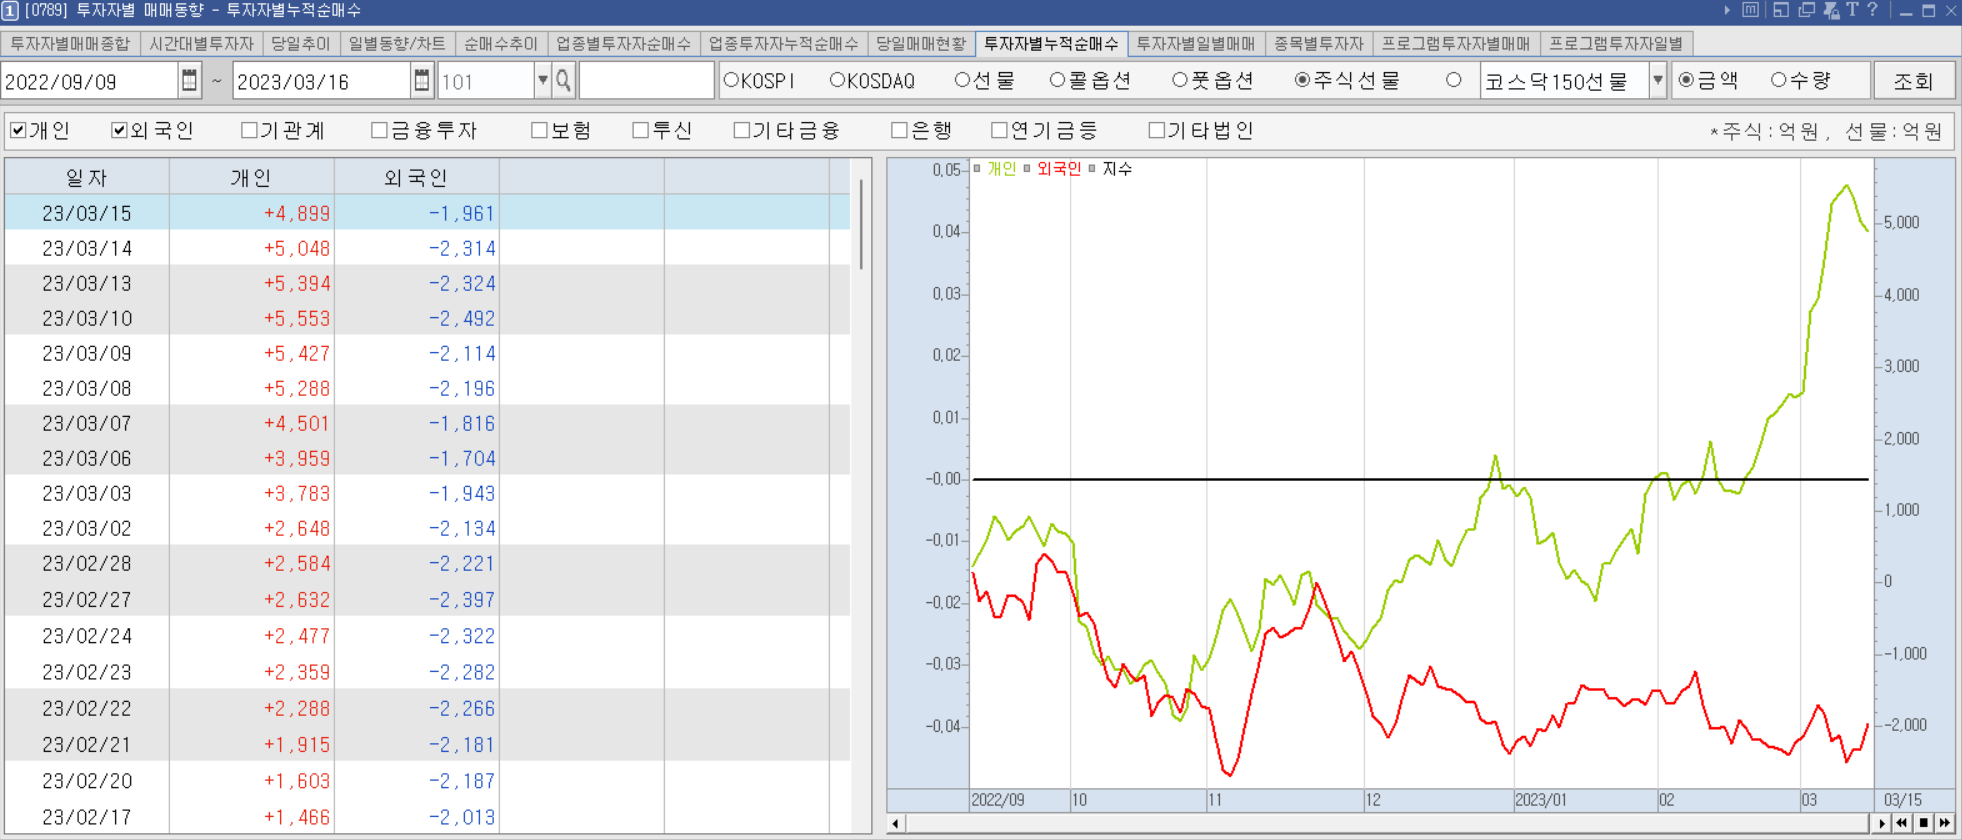
Task: Click the chart stop square button
Action: (1923, 823)
